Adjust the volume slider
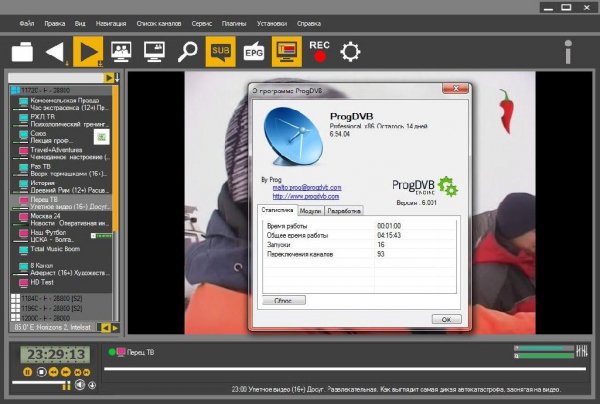Image resolution: width=600 pixels, height=404 pixels. tap(41, 384)
